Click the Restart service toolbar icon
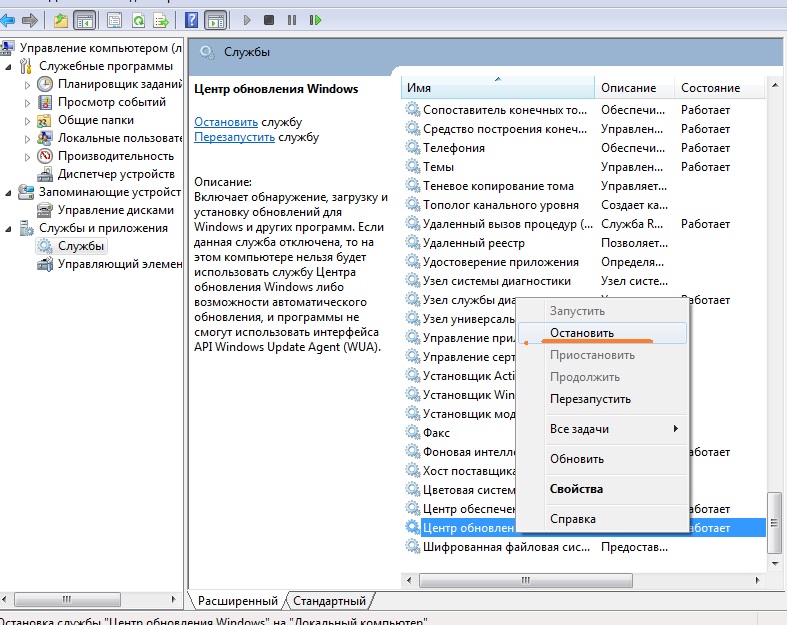This screenshot has height=625, width=787. coord(315,20)
